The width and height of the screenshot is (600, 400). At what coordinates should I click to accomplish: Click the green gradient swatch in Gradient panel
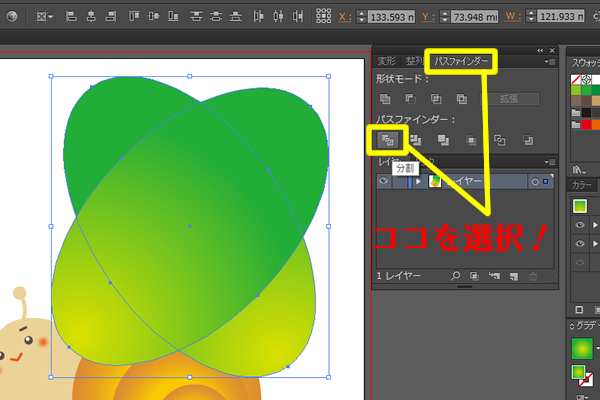[580, 348]
